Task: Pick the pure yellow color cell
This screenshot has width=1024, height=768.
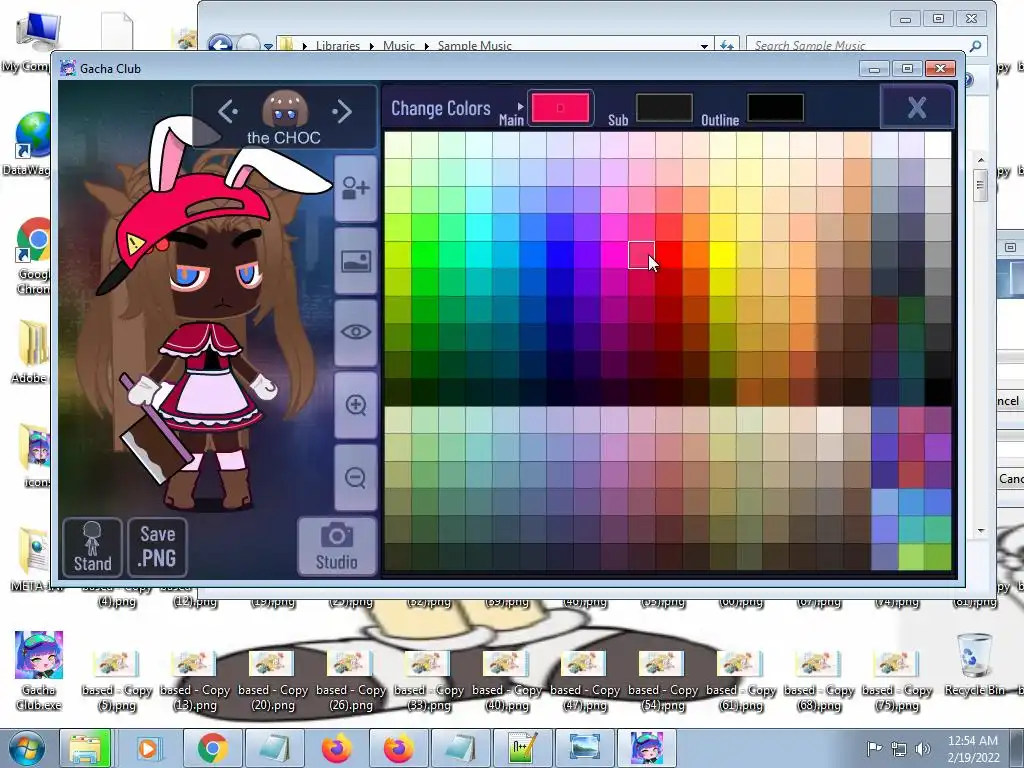Action: [723, 255]
